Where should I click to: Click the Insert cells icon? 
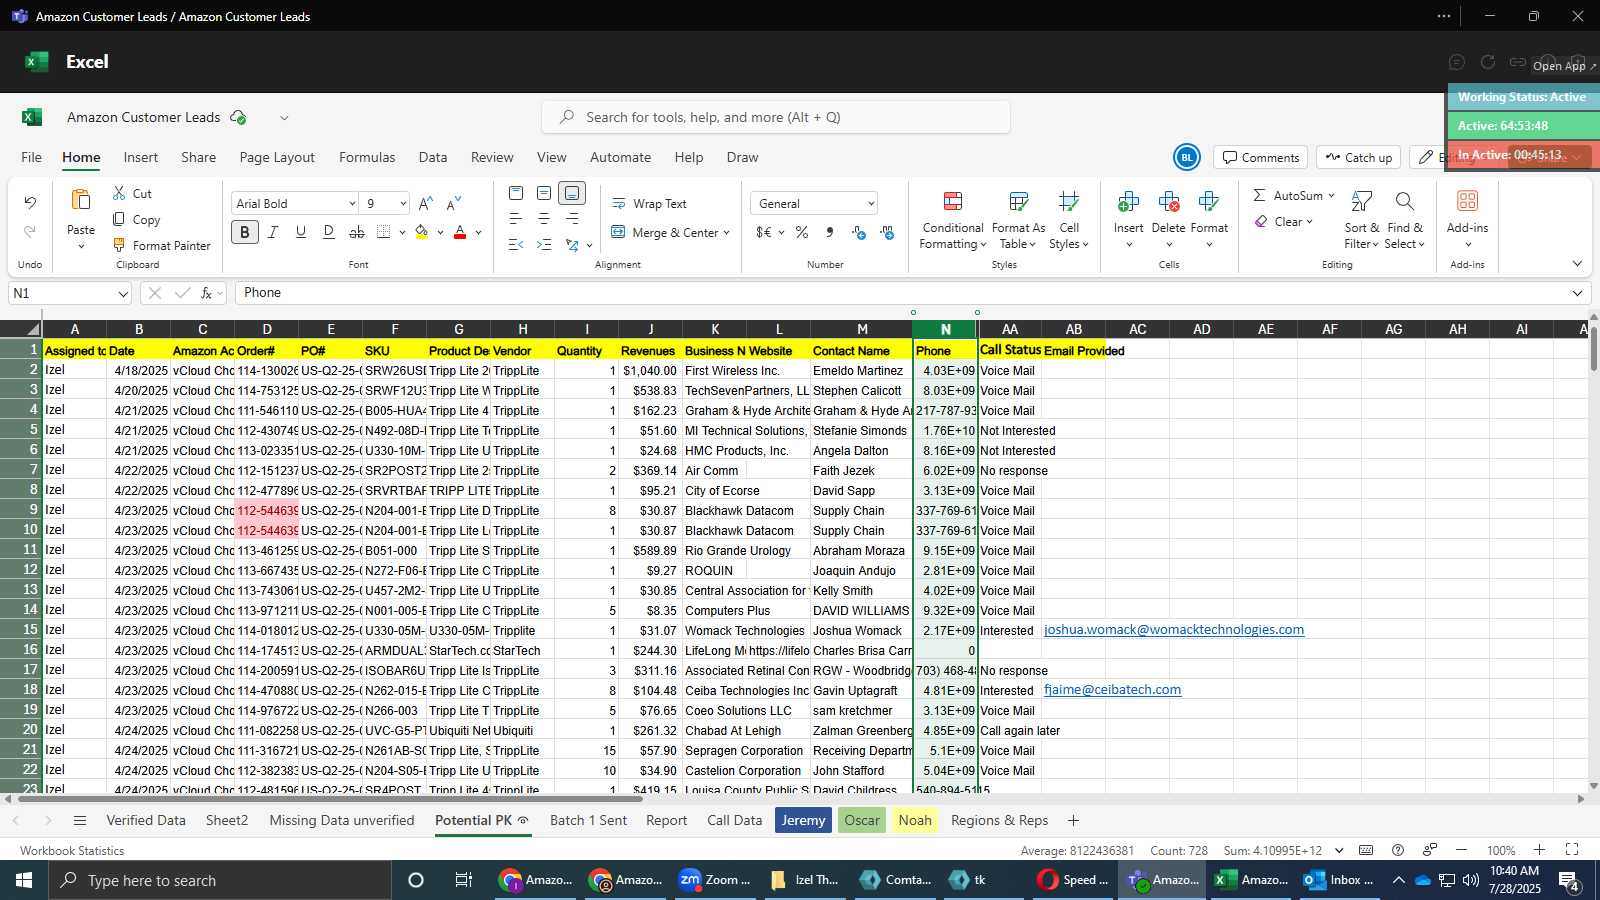(x=1128, y=201)
